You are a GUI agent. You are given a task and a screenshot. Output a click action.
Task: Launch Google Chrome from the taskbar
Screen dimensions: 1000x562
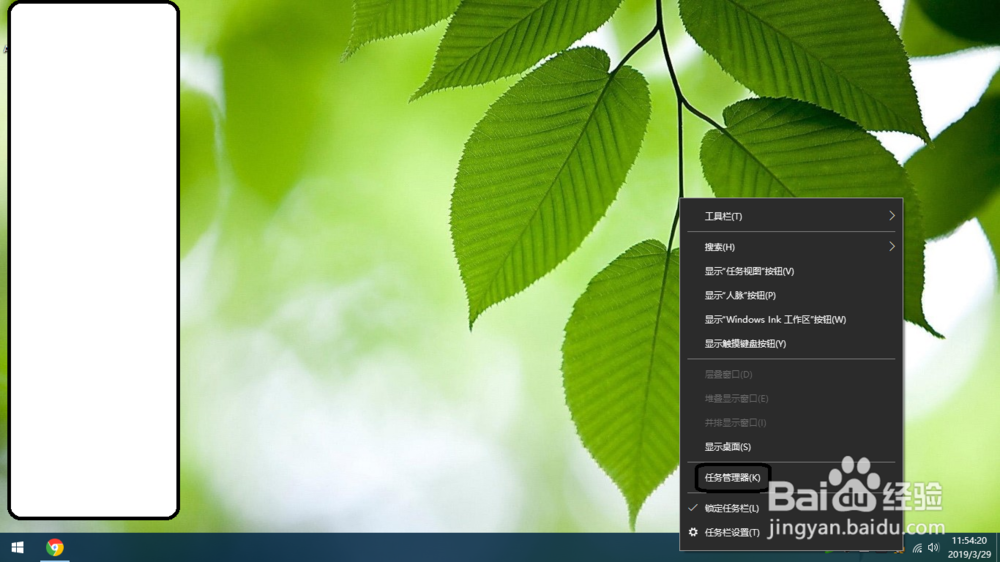(x=55, y=547)
